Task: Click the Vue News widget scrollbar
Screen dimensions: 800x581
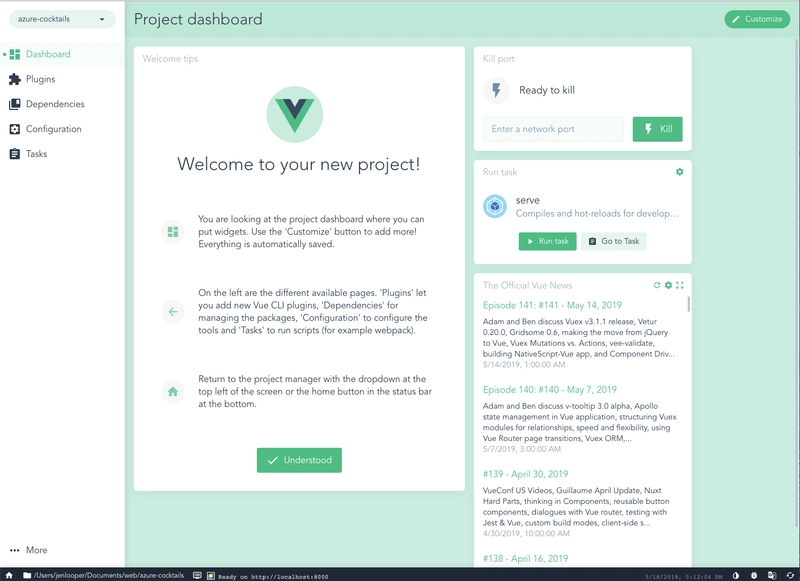Action: (688, 304)
